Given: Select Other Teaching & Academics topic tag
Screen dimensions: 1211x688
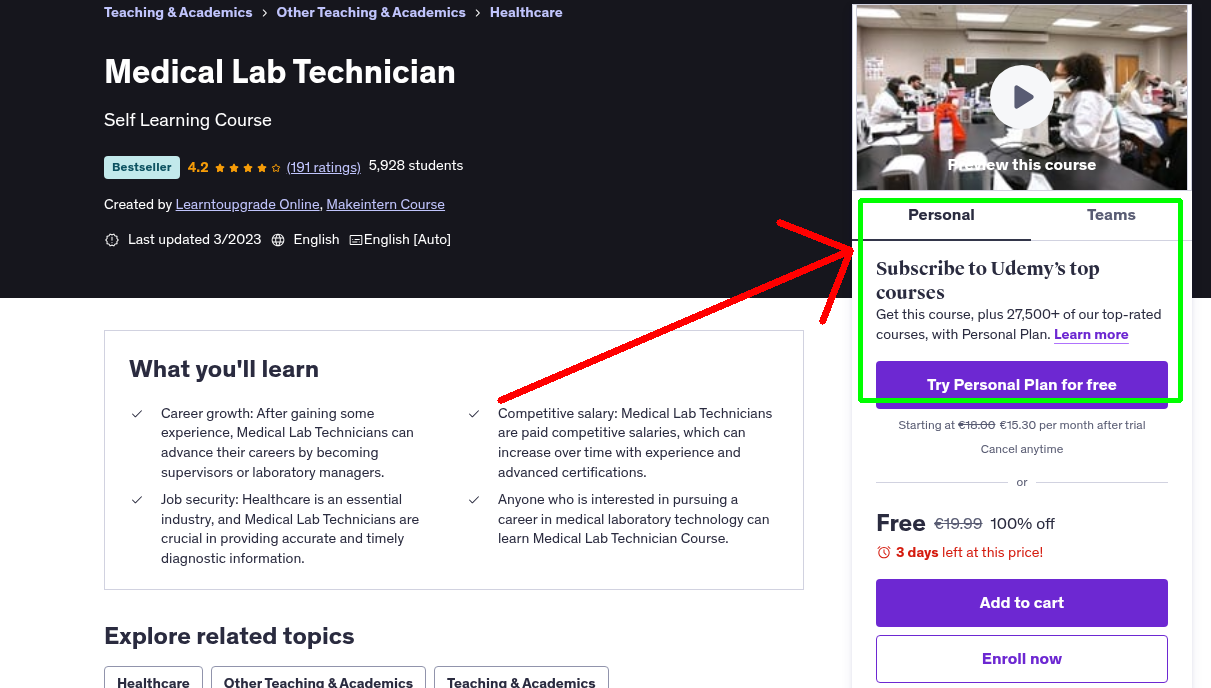Looking at the screenshot, I should (318, 680).
